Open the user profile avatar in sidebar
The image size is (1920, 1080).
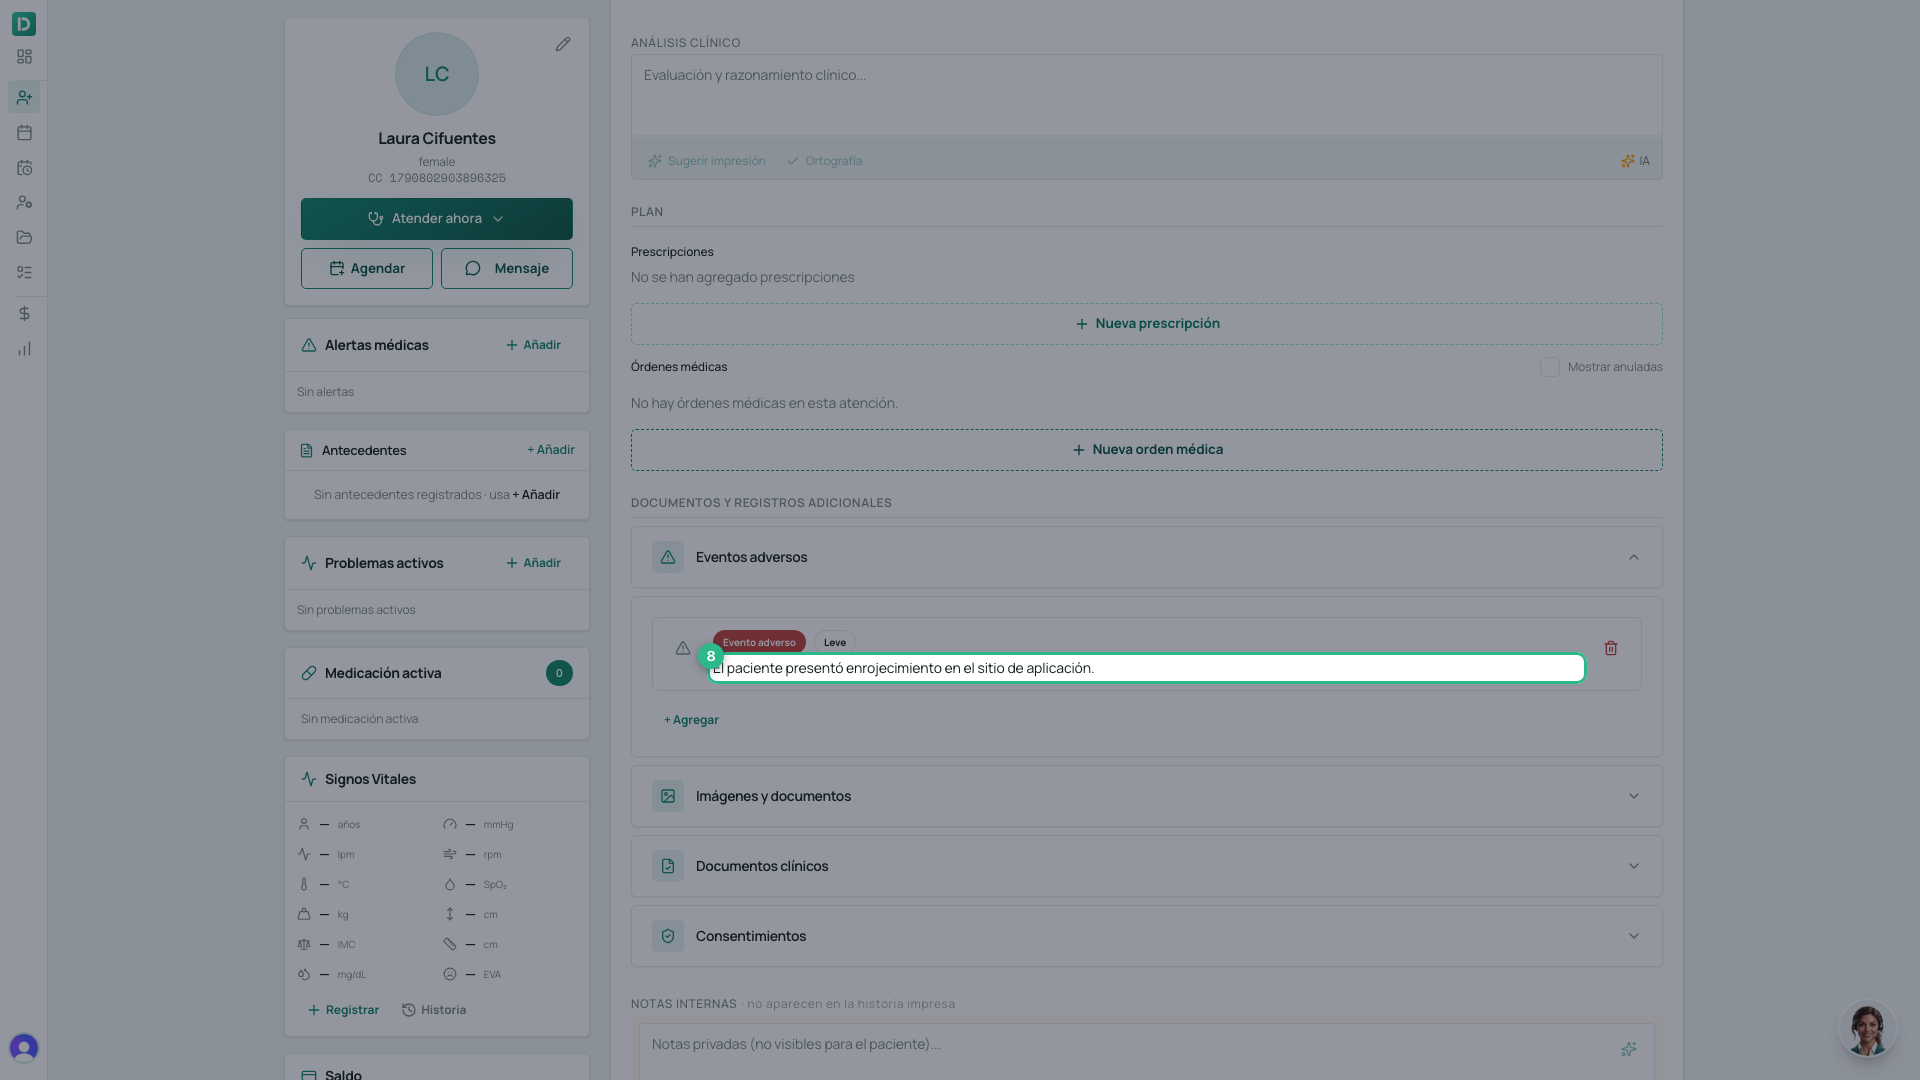click(x=24, y=1047)
